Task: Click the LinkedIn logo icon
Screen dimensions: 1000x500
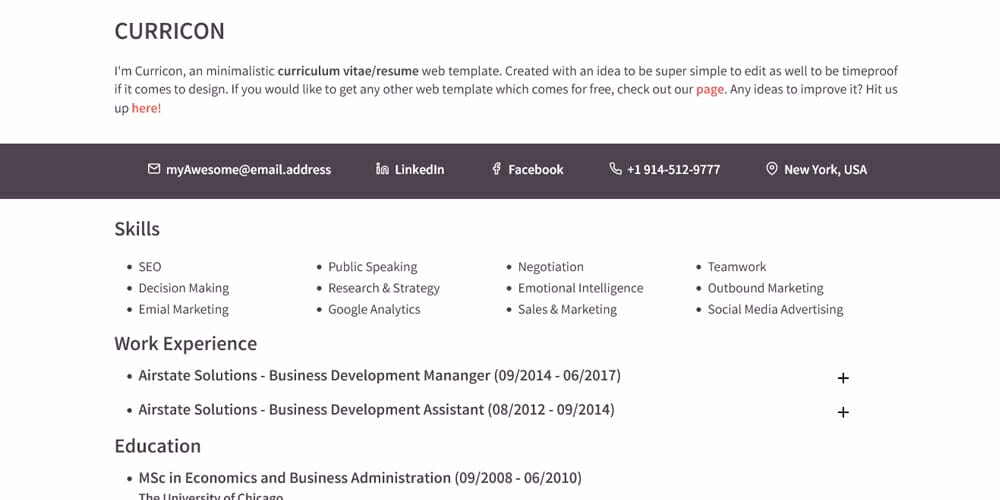Action: (382, 169)
